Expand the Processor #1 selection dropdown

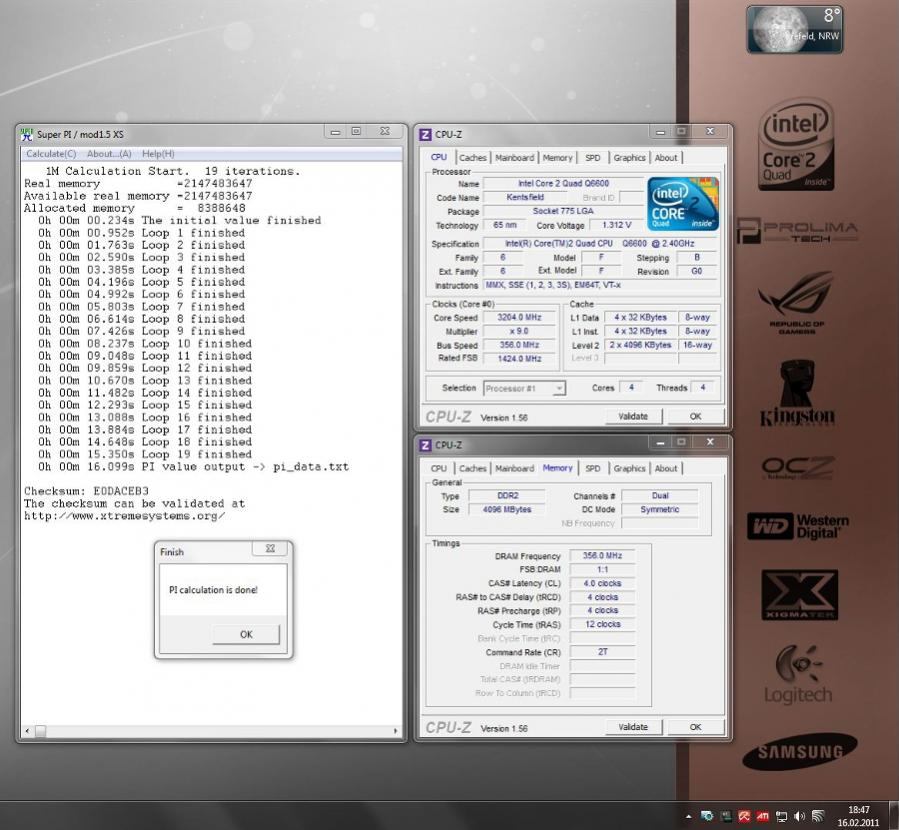pyautogui.click(x=558, y=388)
